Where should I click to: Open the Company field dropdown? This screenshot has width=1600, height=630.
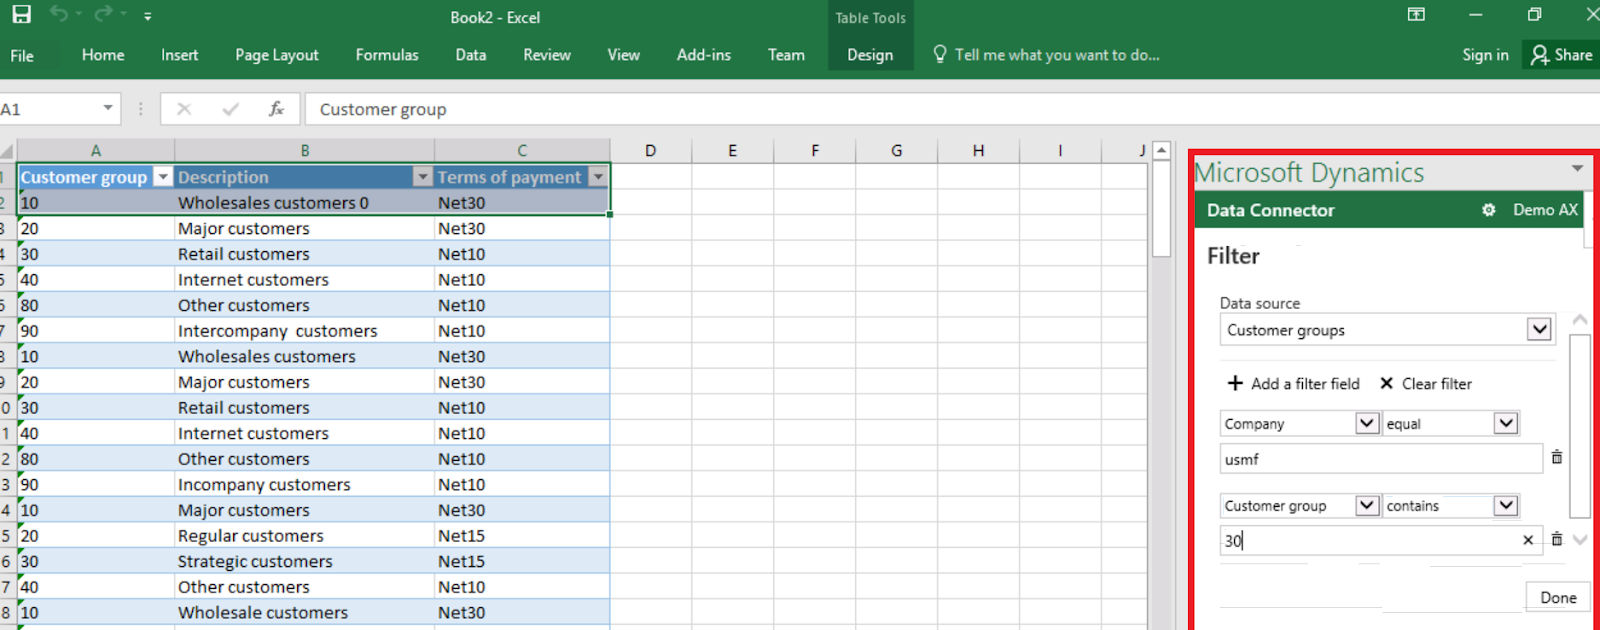pyautogui.click(x=1367, y=423)
